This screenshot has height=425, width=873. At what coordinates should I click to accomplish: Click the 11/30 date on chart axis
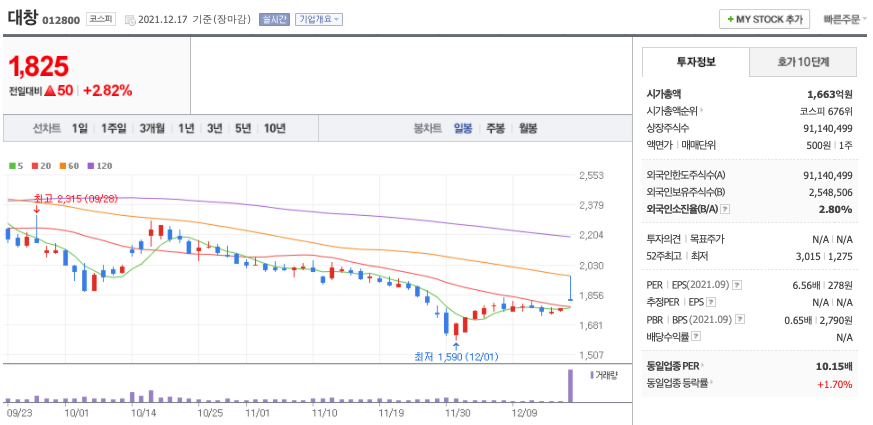pos(457,414)
